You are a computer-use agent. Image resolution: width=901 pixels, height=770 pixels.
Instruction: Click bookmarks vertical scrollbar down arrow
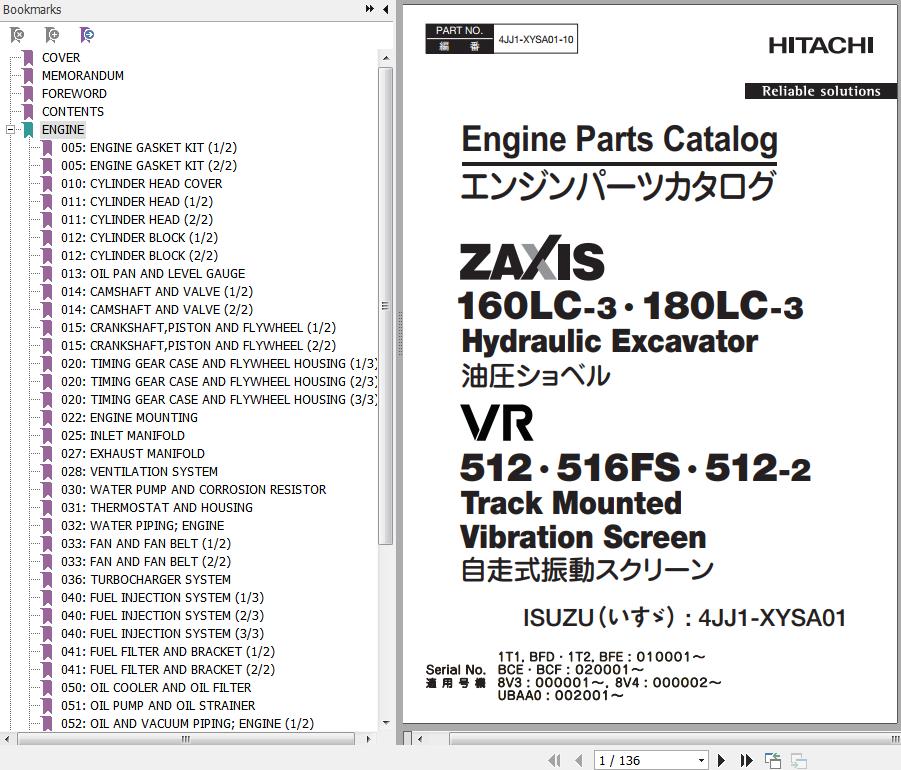(x=386, y=723)
